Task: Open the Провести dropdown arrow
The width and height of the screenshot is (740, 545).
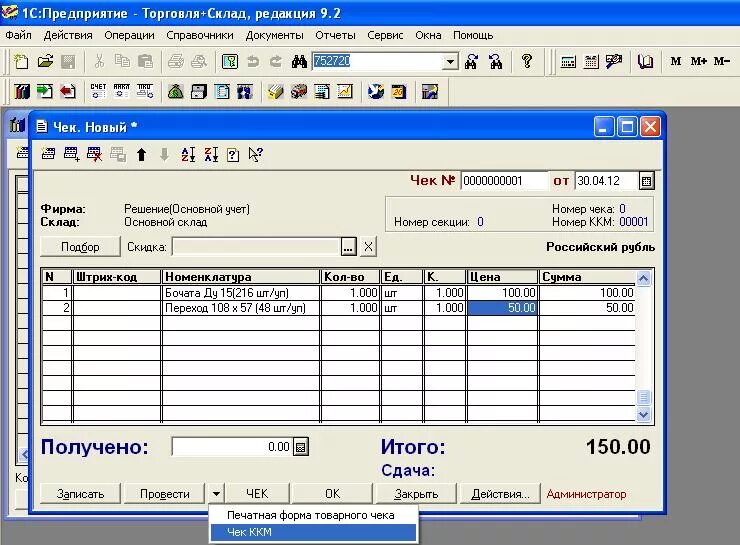Action: tap(216, 494)
